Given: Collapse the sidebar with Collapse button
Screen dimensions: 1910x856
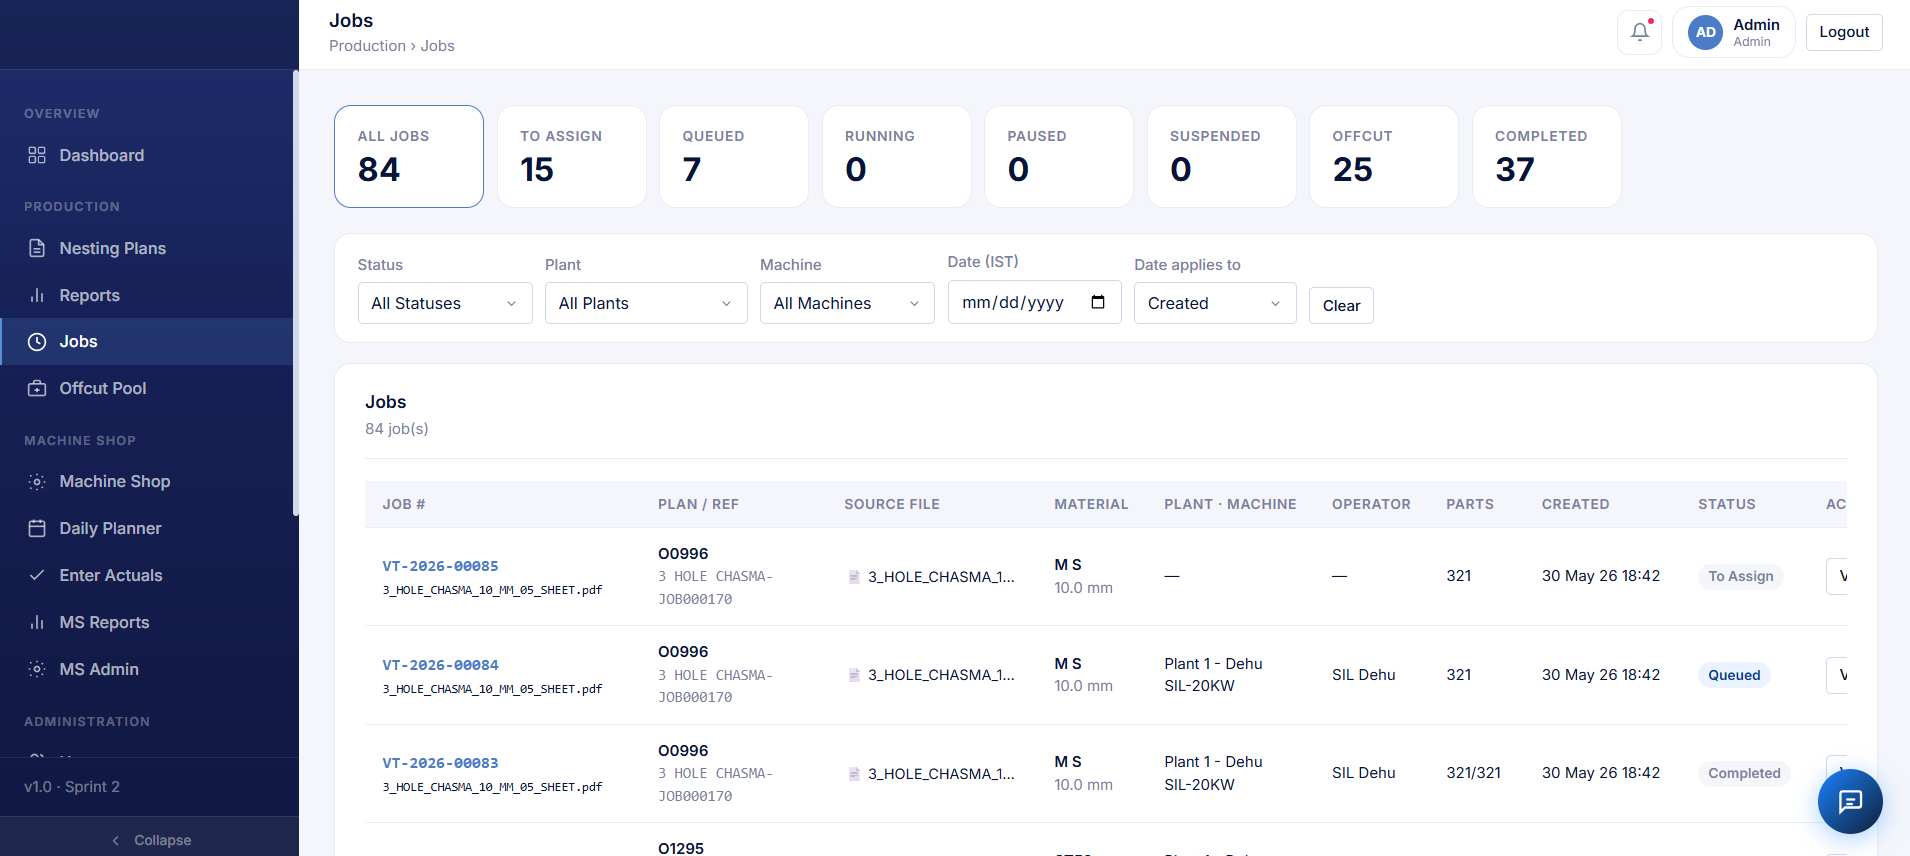Looking at the screenshot, I should pos(149,840).
